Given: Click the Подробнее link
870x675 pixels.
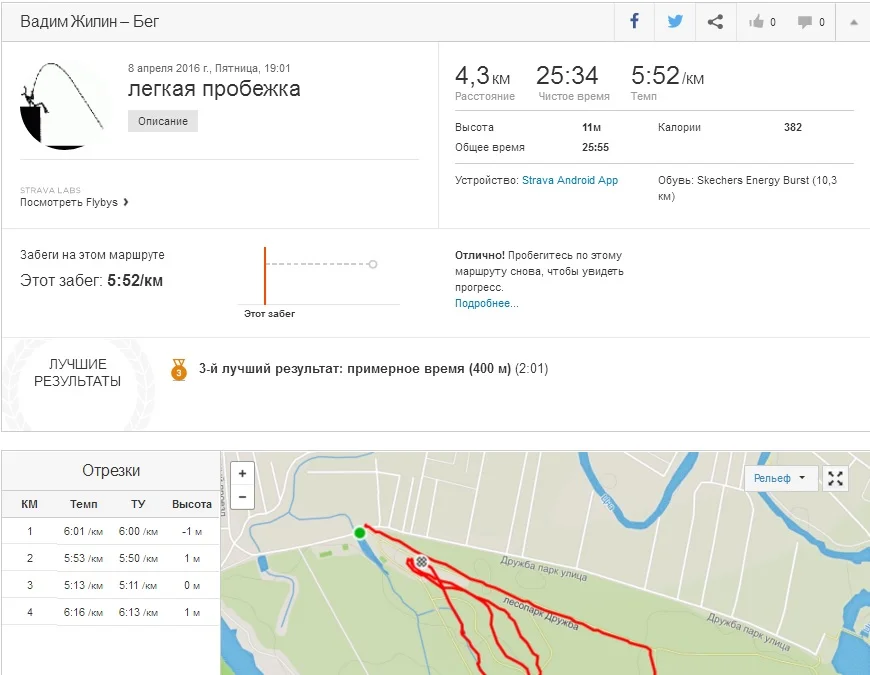Looking at the screenshot, I should 486,303.
